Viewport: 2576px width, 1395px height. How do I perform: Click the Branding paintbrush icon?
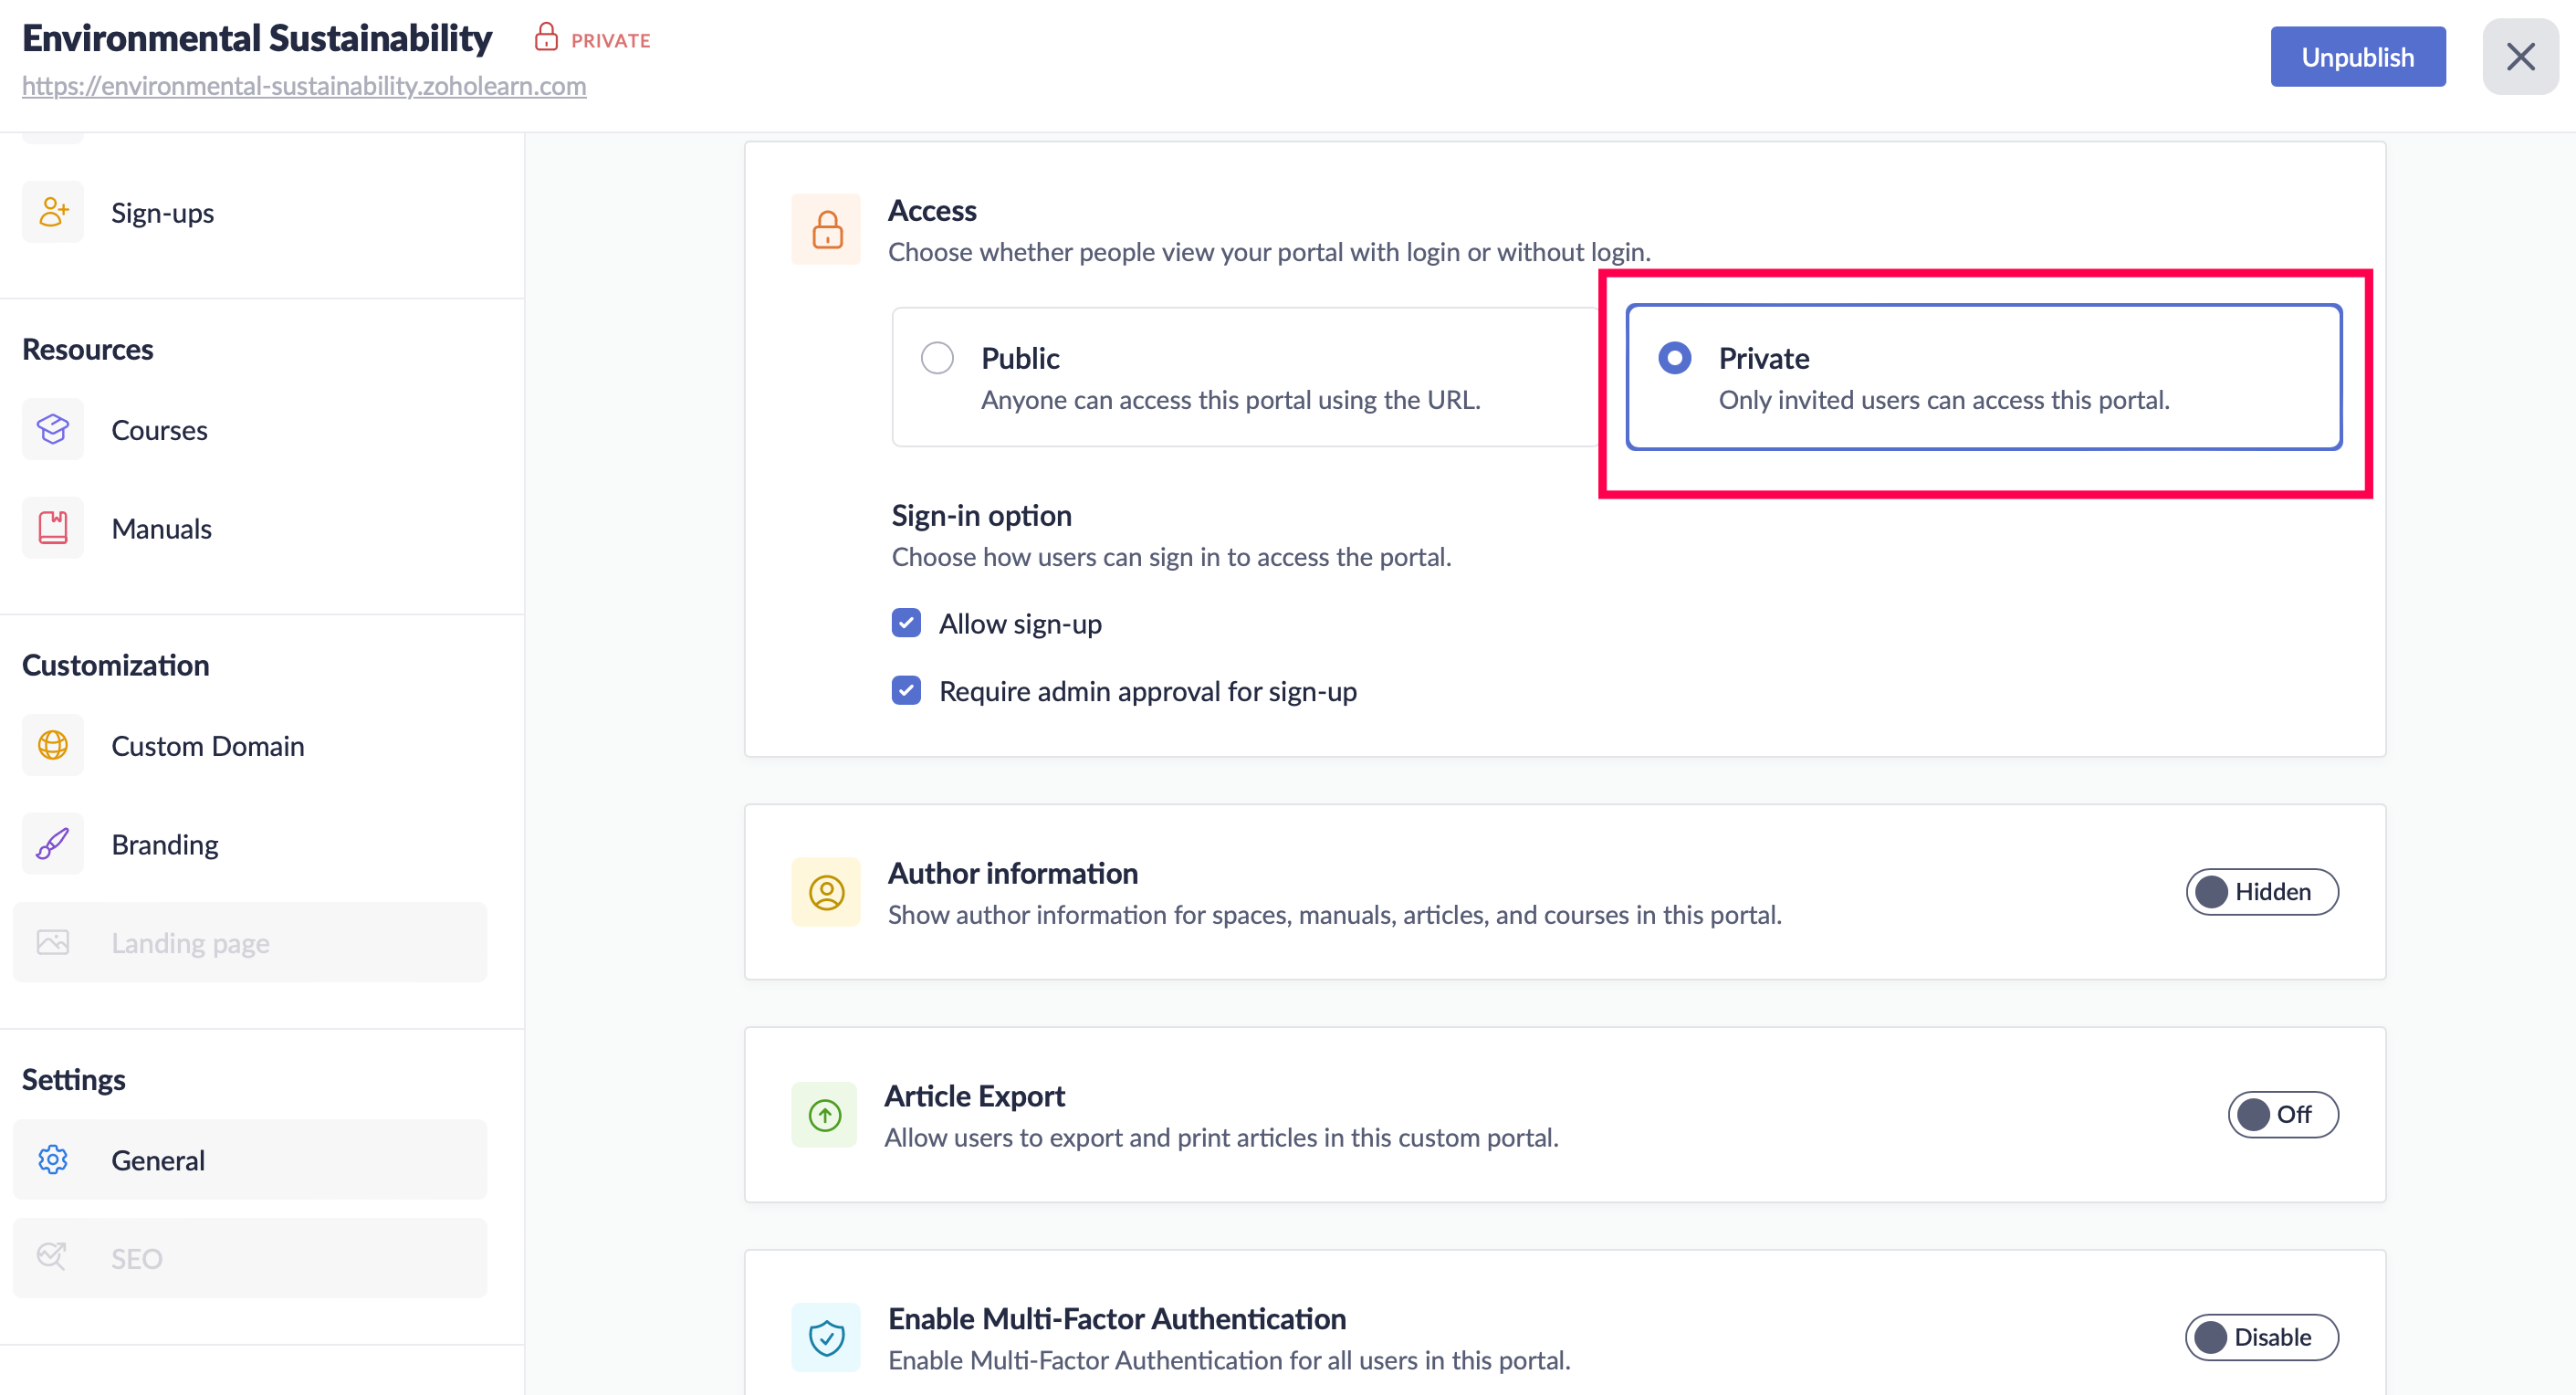[x=53, y=844]
